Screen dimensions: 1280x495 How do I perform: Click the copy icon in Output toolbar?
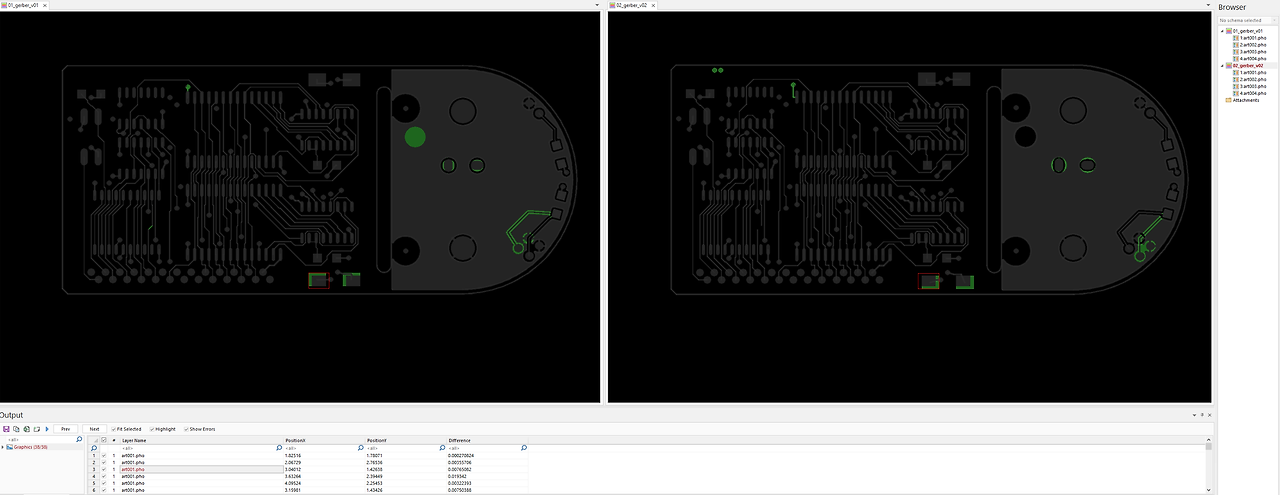16,429
